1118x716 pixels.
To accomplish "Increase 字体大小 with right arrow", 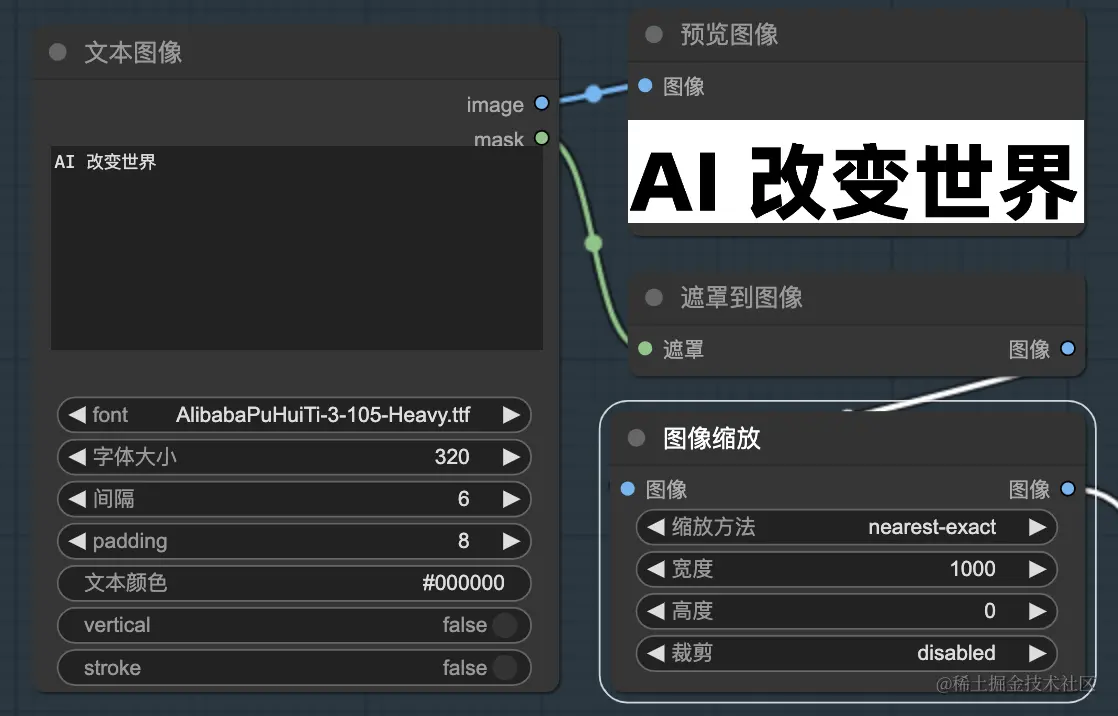I will point(511,456).
